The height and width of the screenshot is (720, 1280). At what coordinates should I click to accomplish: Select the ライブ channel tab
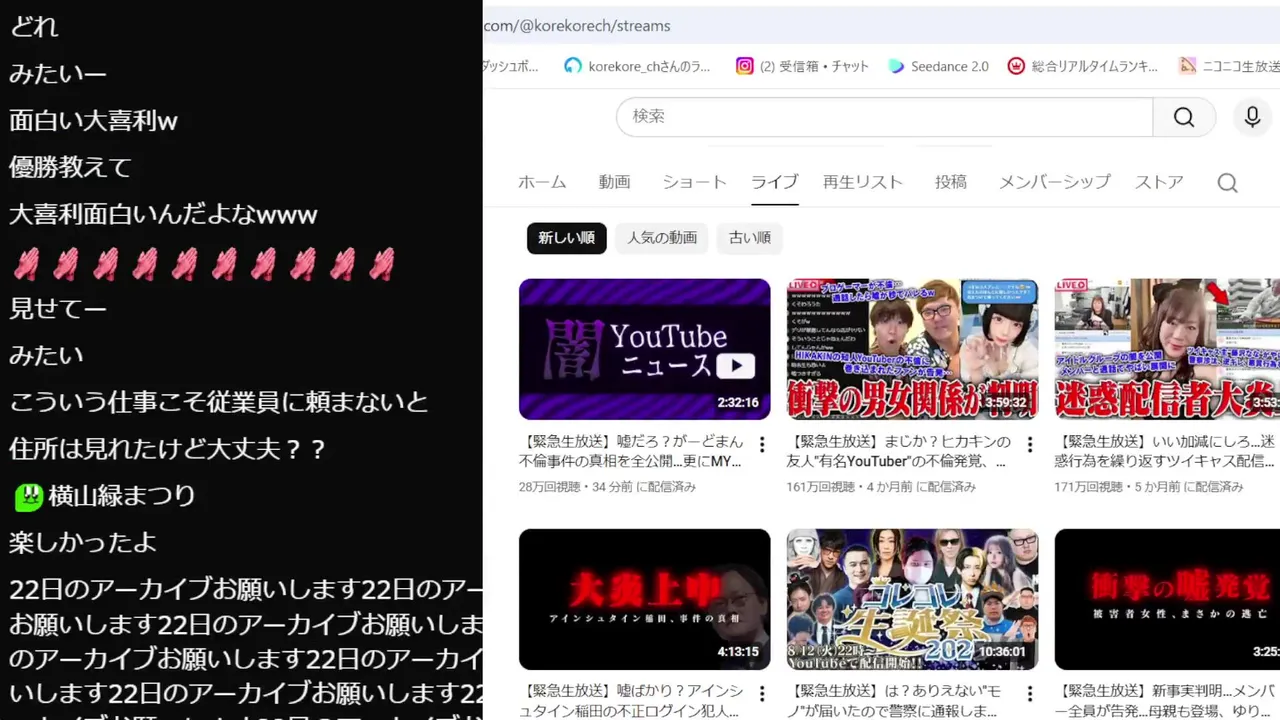click(775, 182)
